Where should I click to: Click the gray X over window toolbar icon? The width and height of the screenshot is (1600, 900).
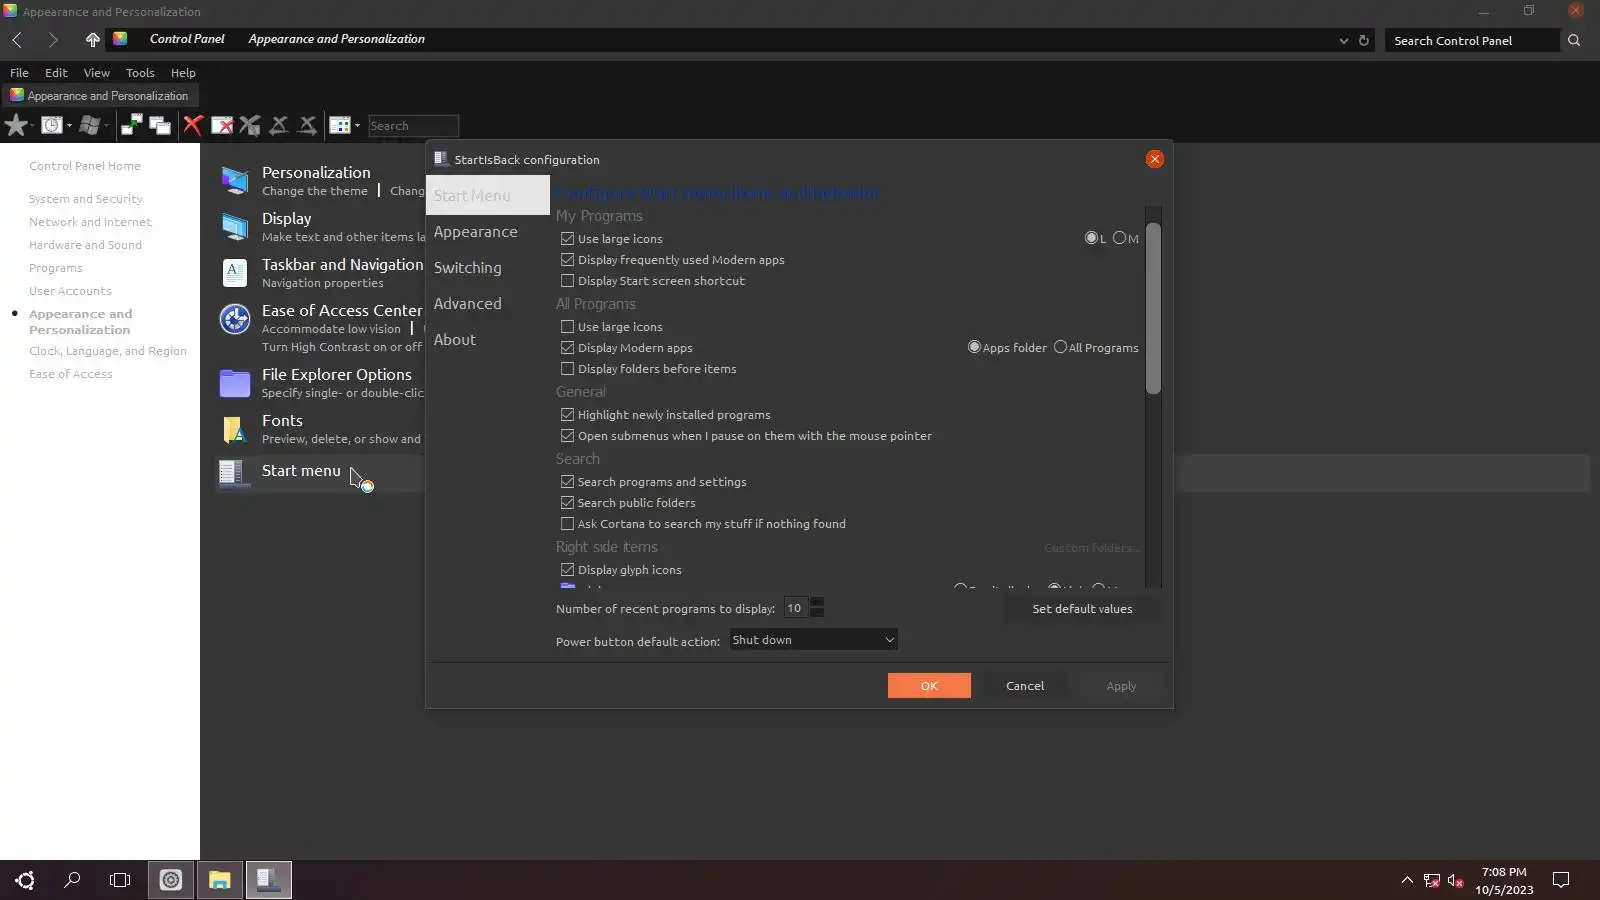250,125
